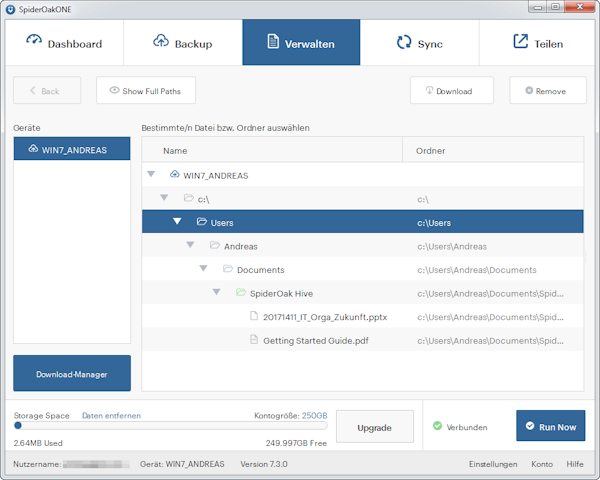Image resolution: width=600 pixels, height=480 pixels.
Task: Click the storage space usage bar
Action: point(171,426)
